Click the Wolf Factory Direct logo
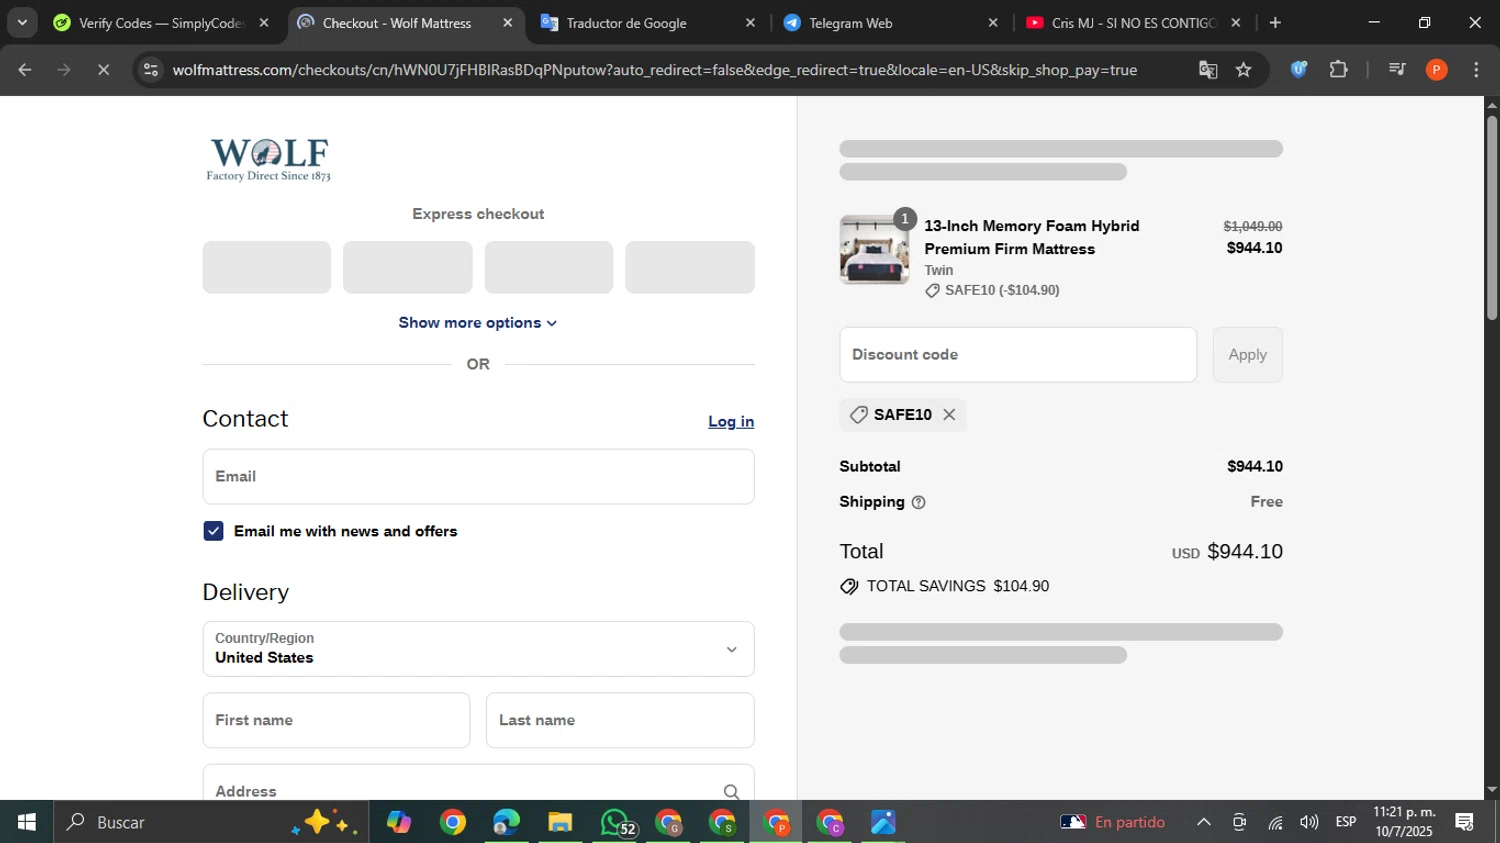The width and height of the screenshot is (1500, 843). coord(268,160)
